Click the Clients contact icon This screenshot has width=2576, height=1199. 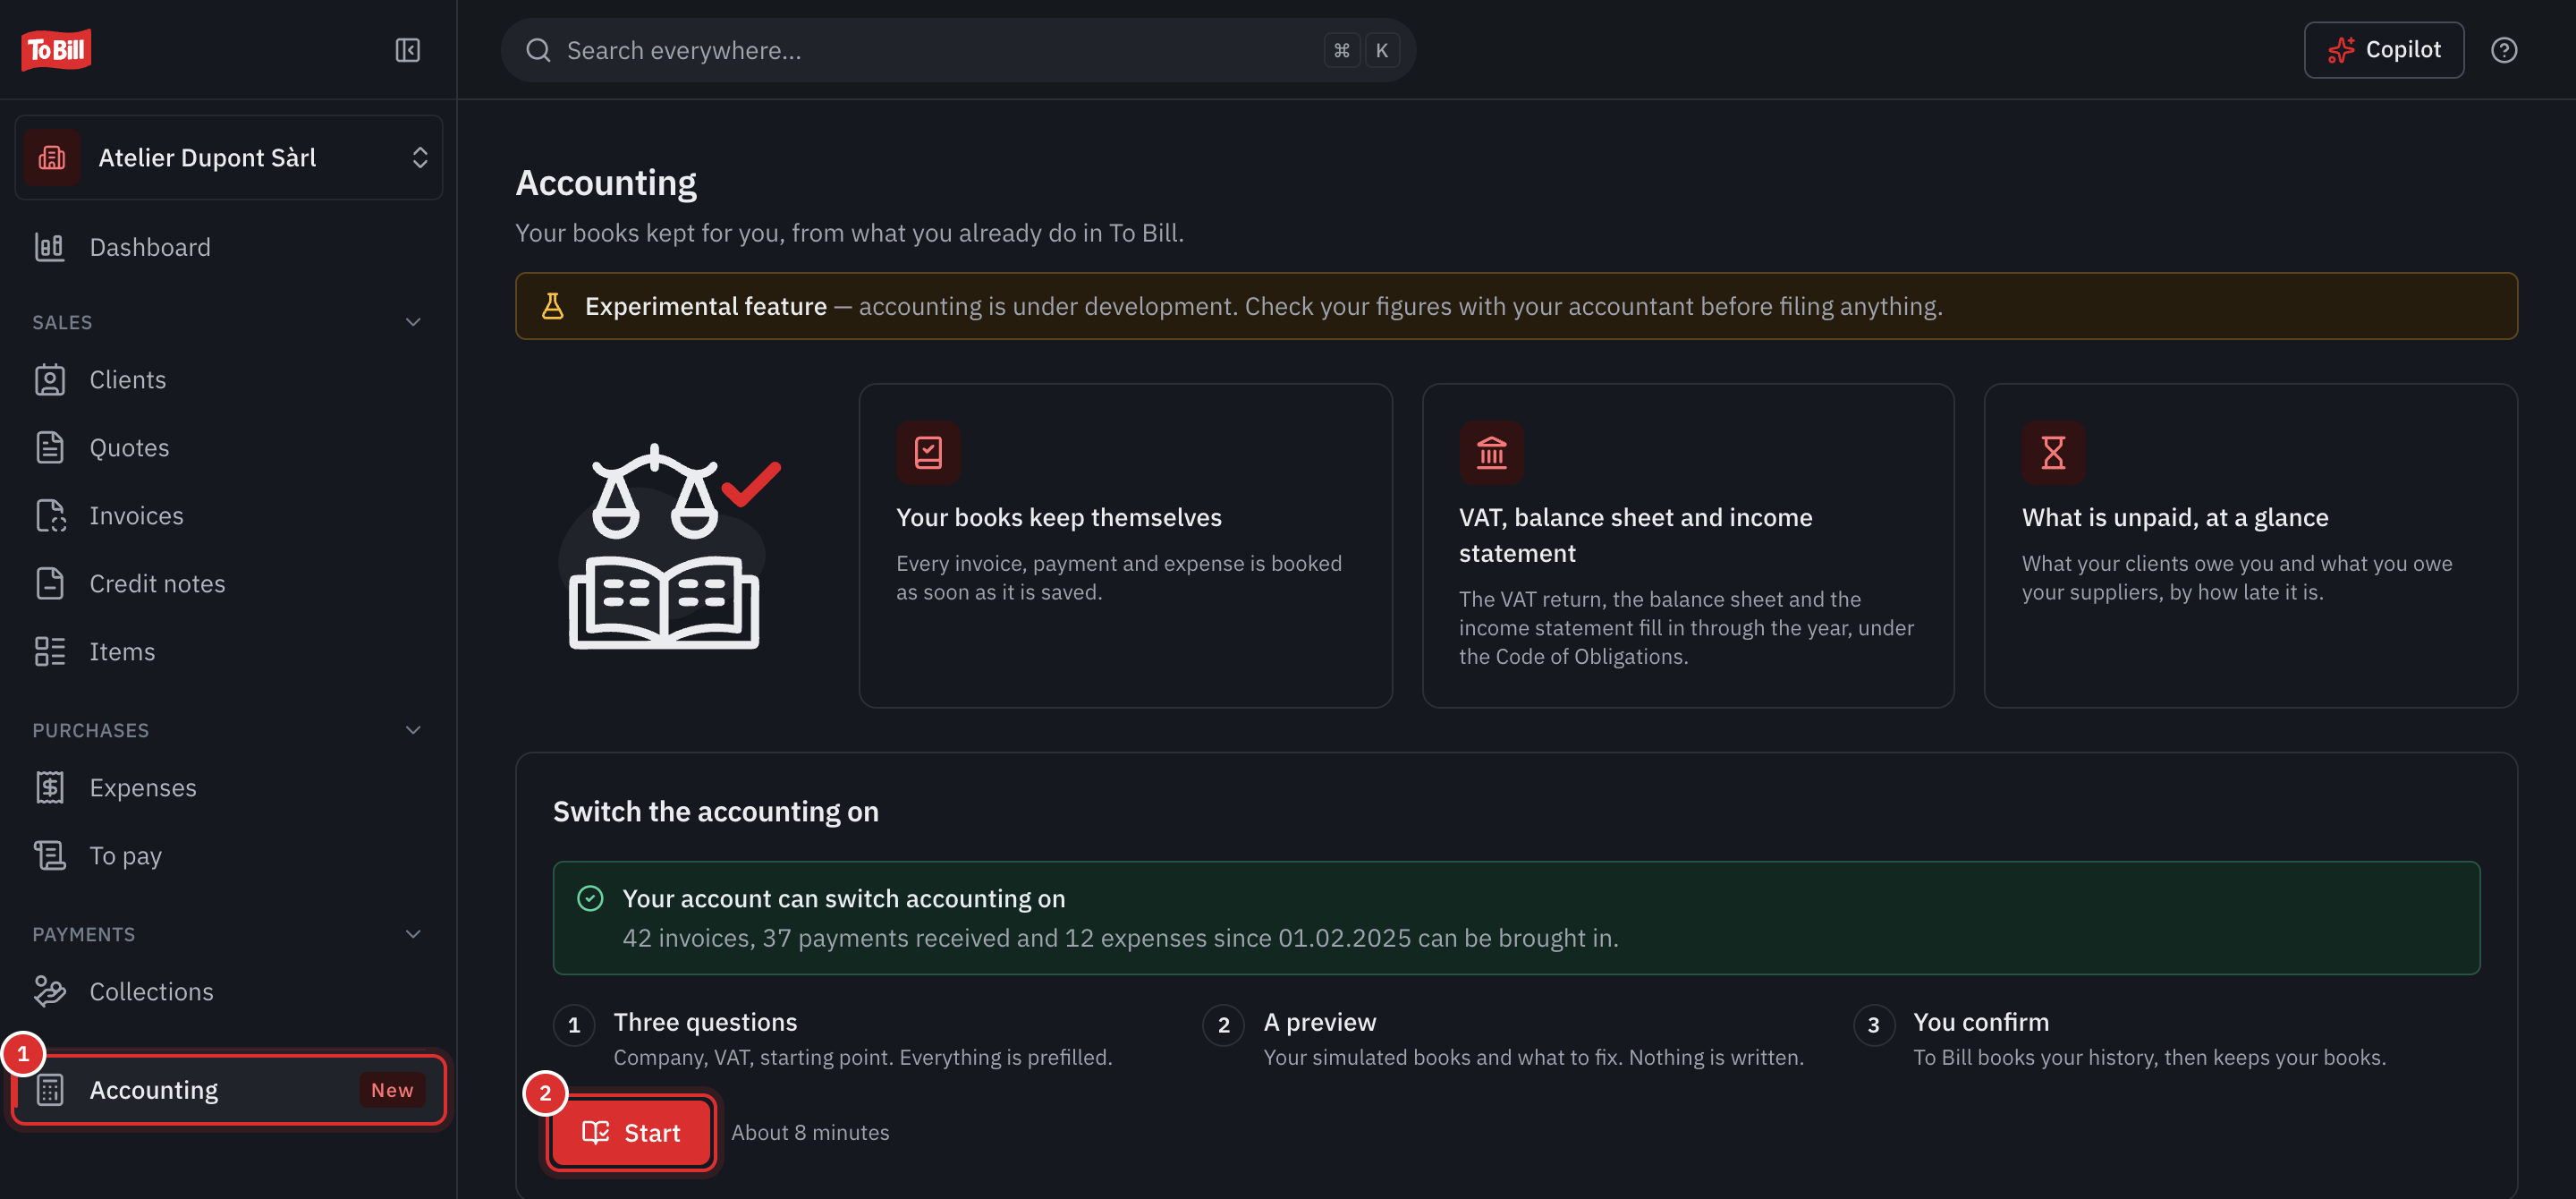point(49,380)
